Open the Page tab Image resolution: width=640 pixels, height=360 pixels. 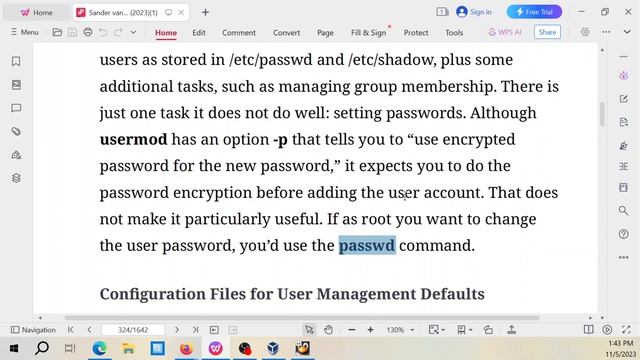325,33
